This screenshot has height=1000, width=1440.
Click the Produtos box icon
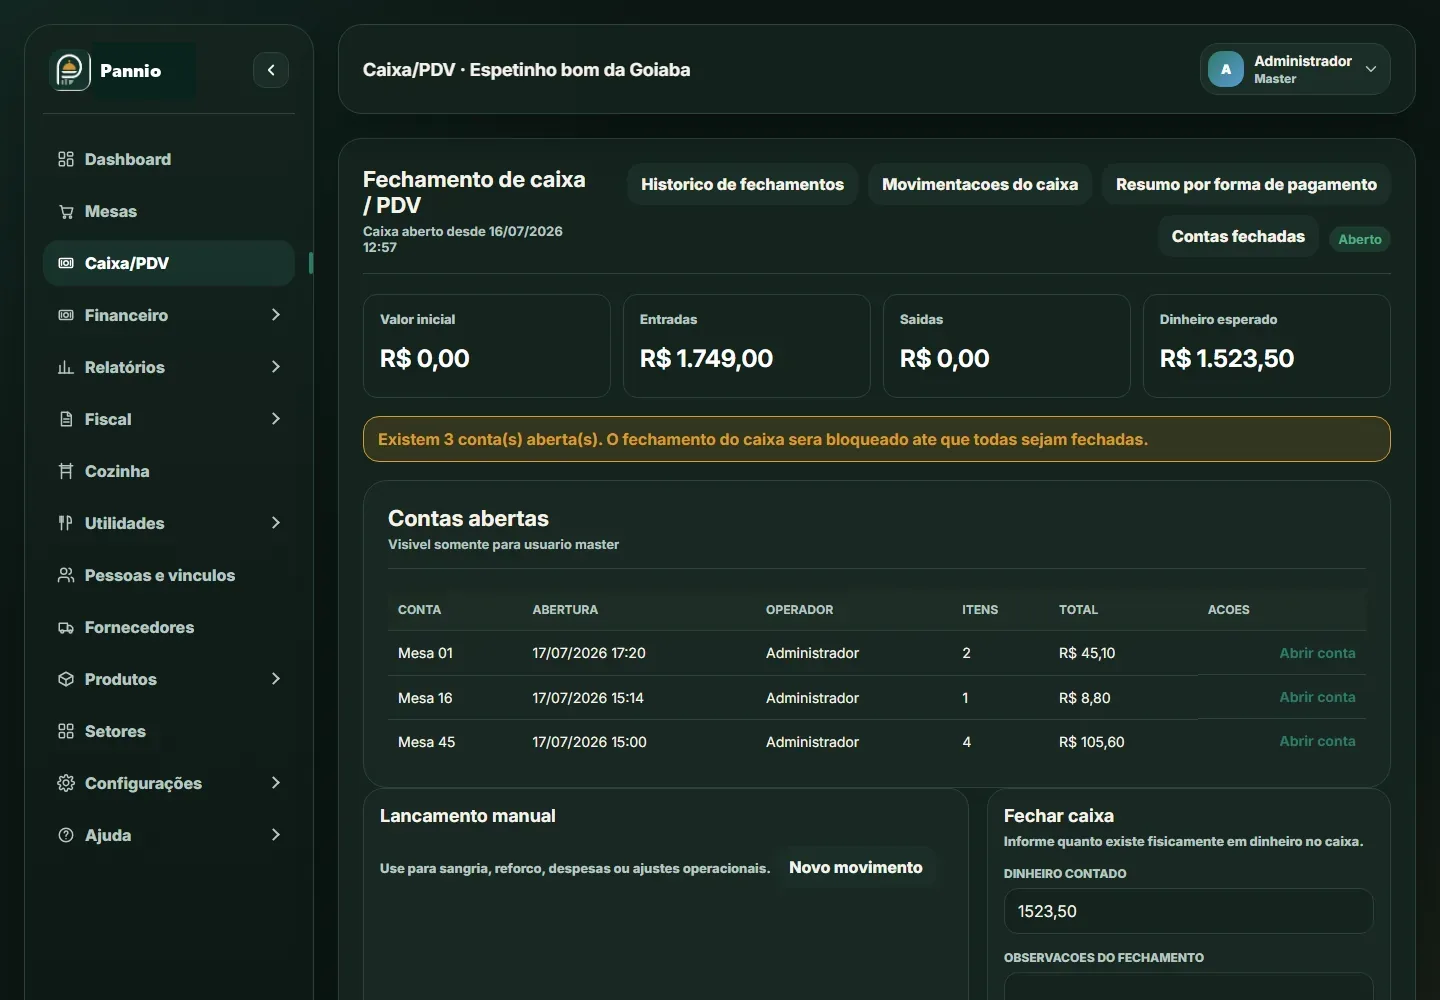click(66, 679)
